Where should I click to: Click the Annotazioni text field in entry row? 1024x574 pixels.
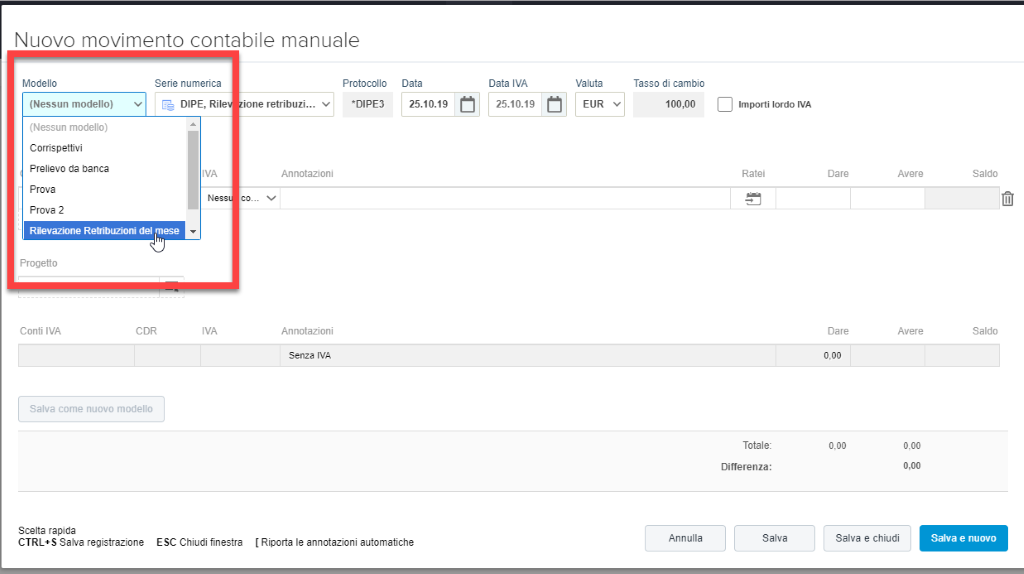pyautogui.click(x=505, y=199)
